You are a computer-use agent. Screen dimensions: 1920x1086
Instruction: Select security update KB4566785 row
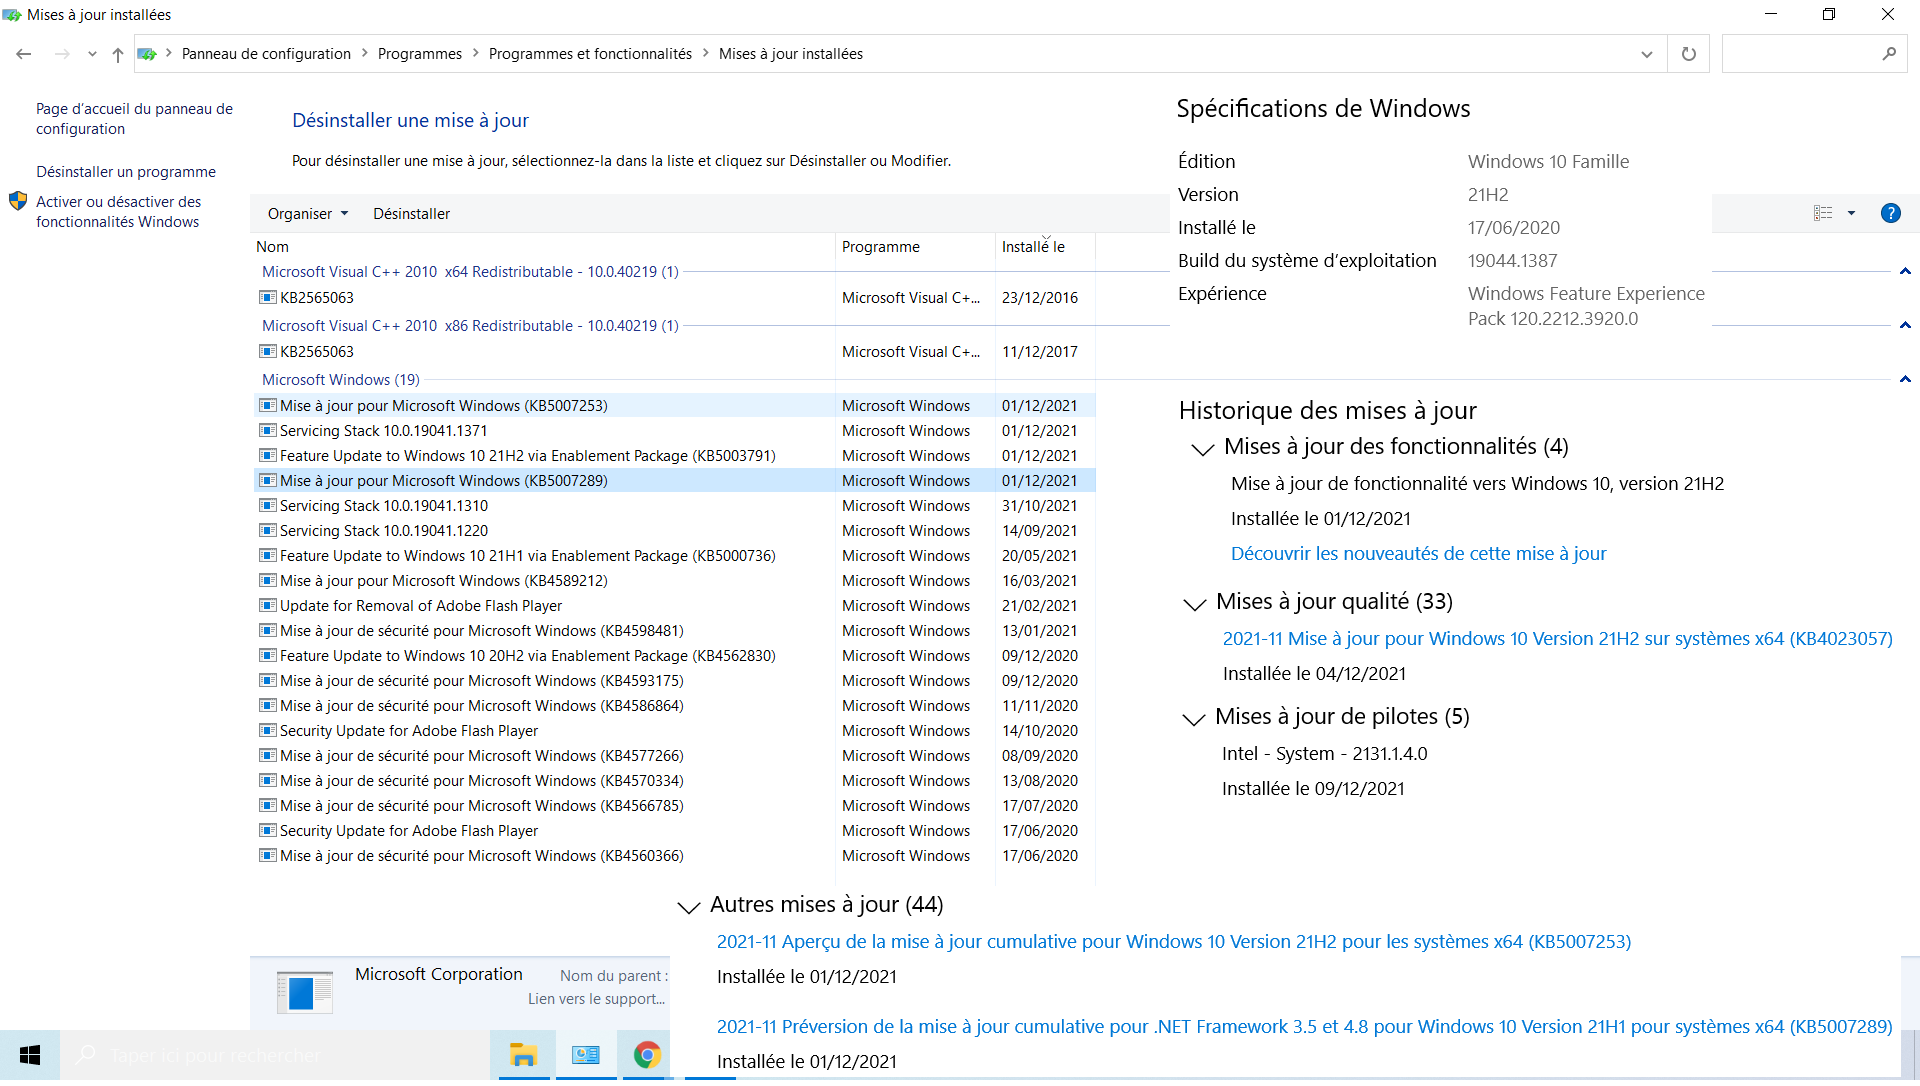point(675,806)
